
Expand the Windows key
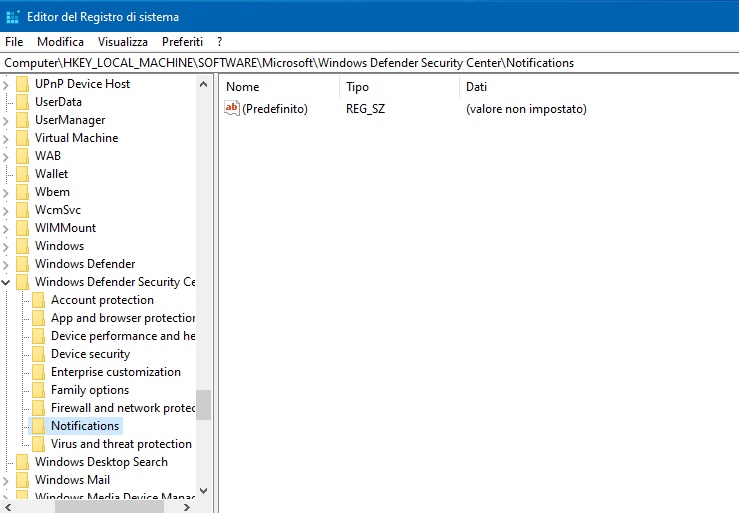6,247
